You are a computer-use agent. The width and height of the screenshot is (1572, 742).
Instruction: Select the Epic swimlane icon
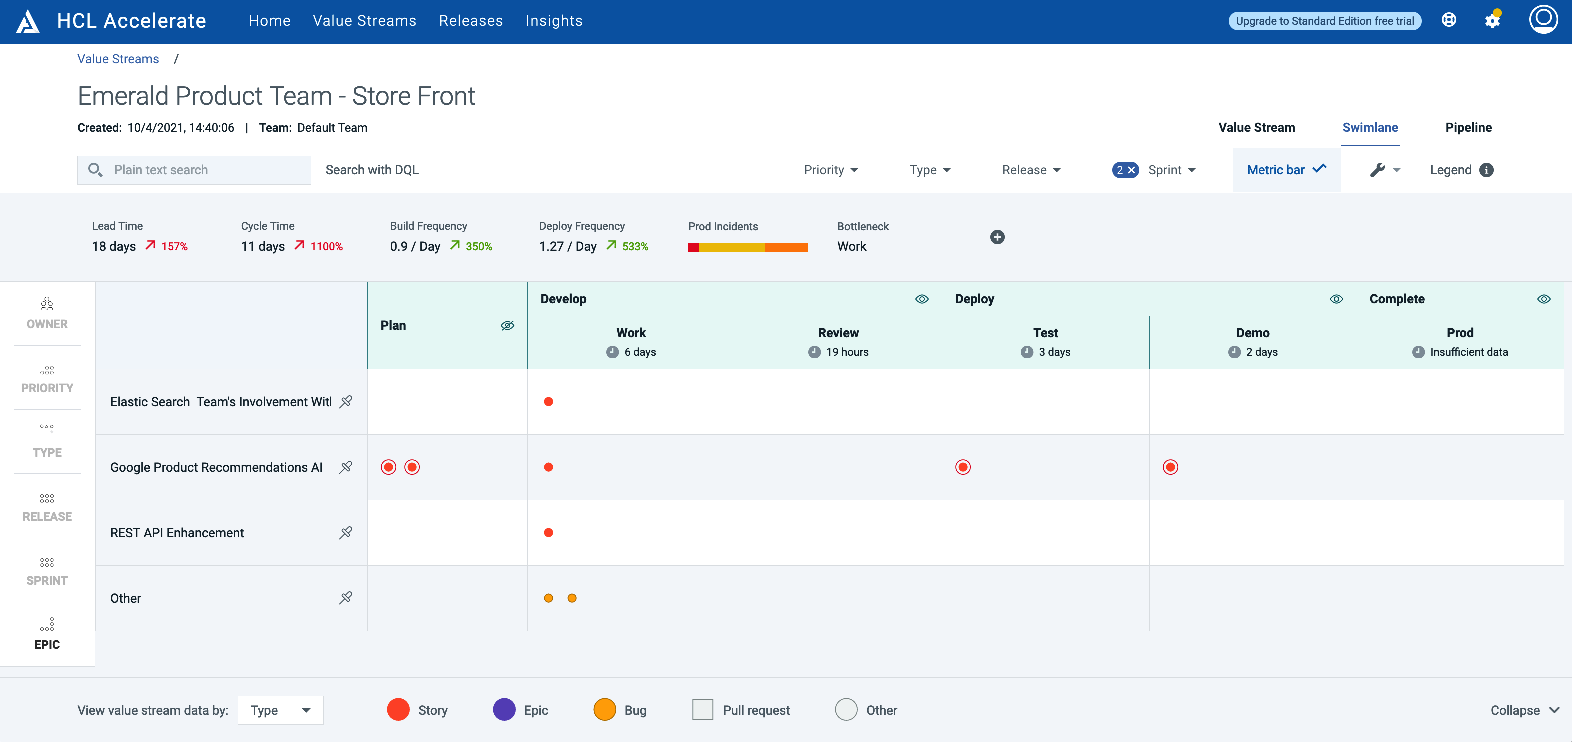tap(47, 625)
